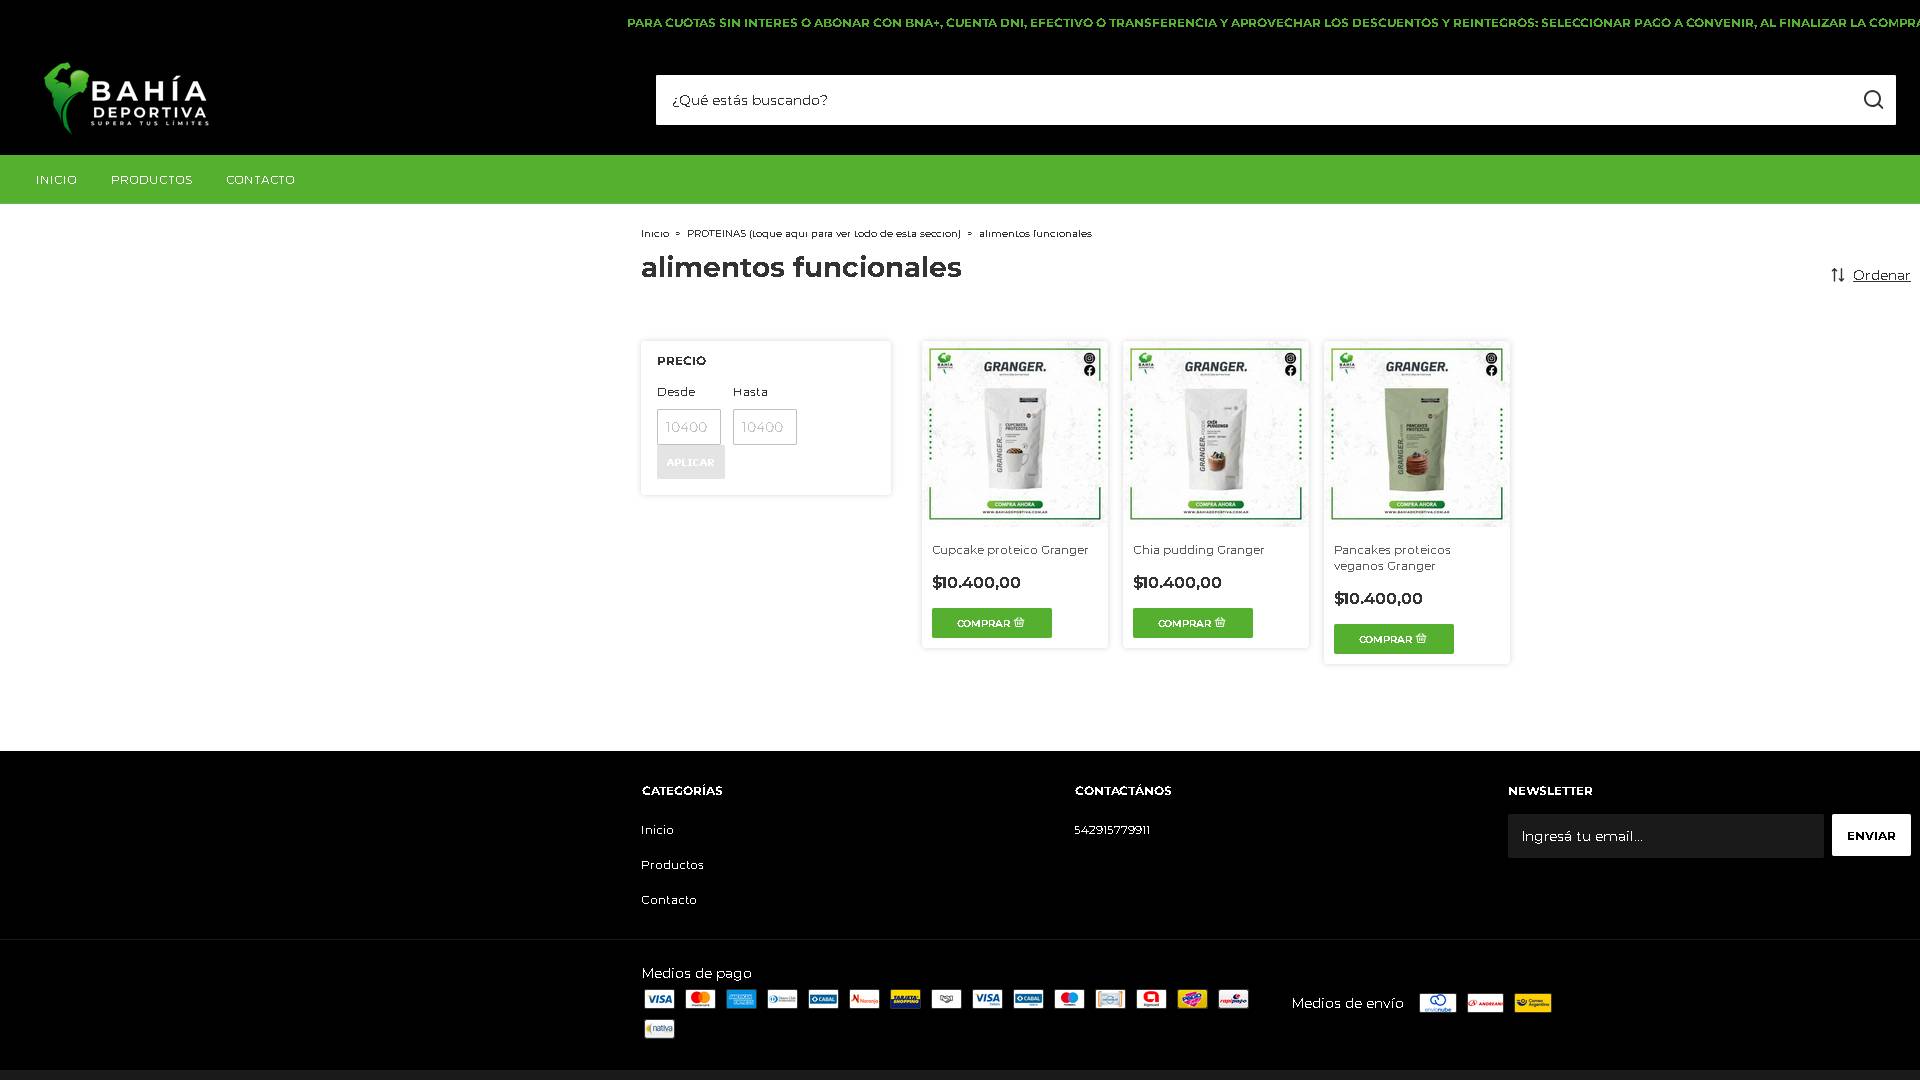Click the Rapipago payment icon
The image size is (1920, 1080).
pos(1233,999)
